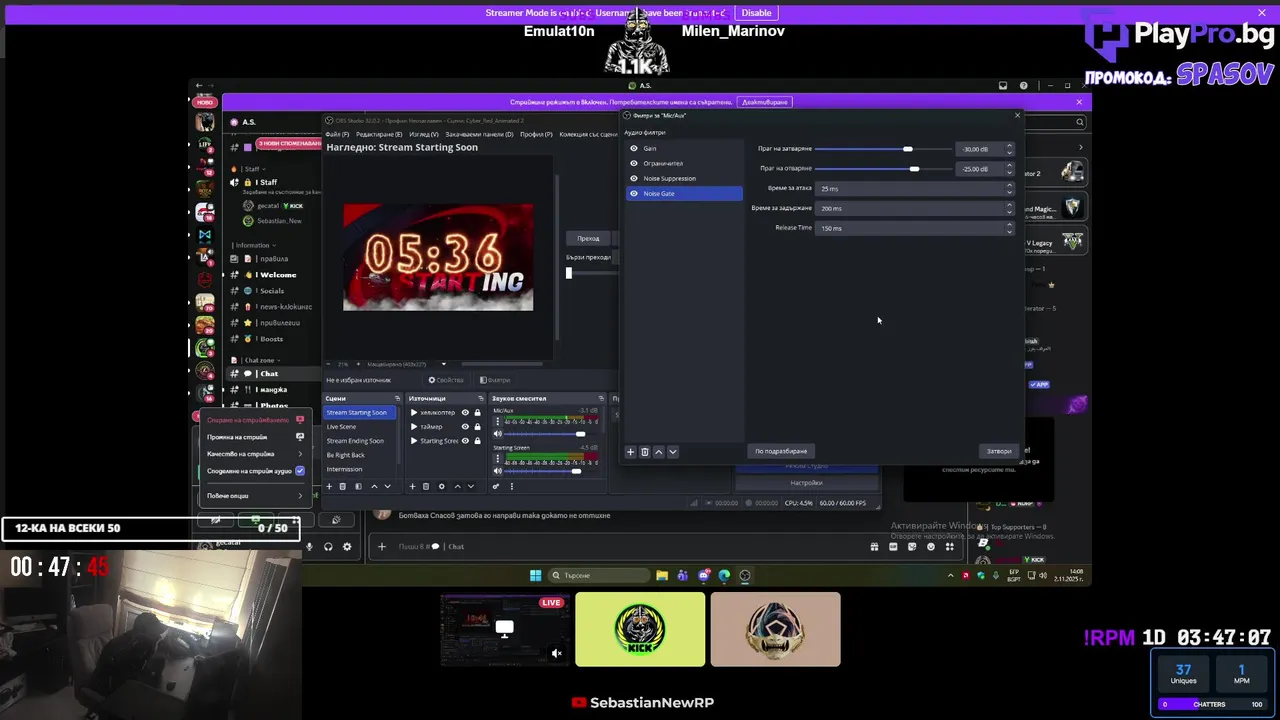Delete the selected filter with the trash icon

pos(645,452)
